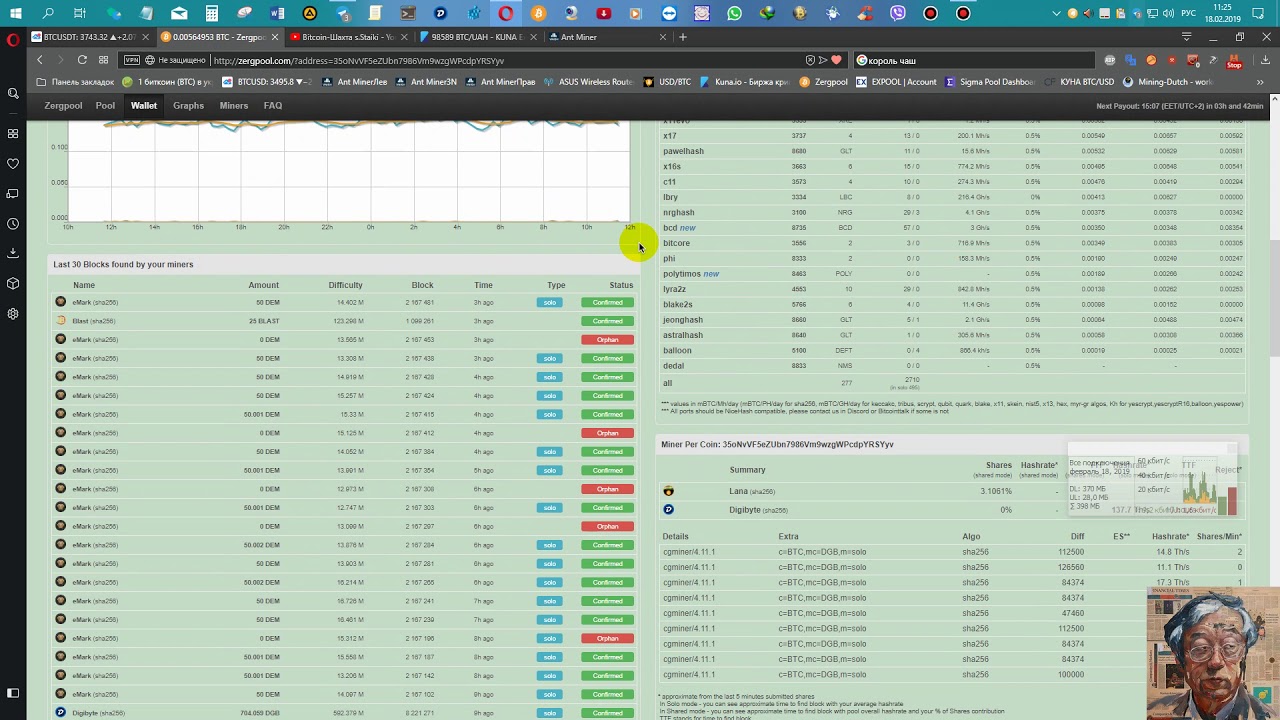The height and width of the screenshot is (720, 1280).
Task: Open the Miners menu item
Action: point(234,105)
